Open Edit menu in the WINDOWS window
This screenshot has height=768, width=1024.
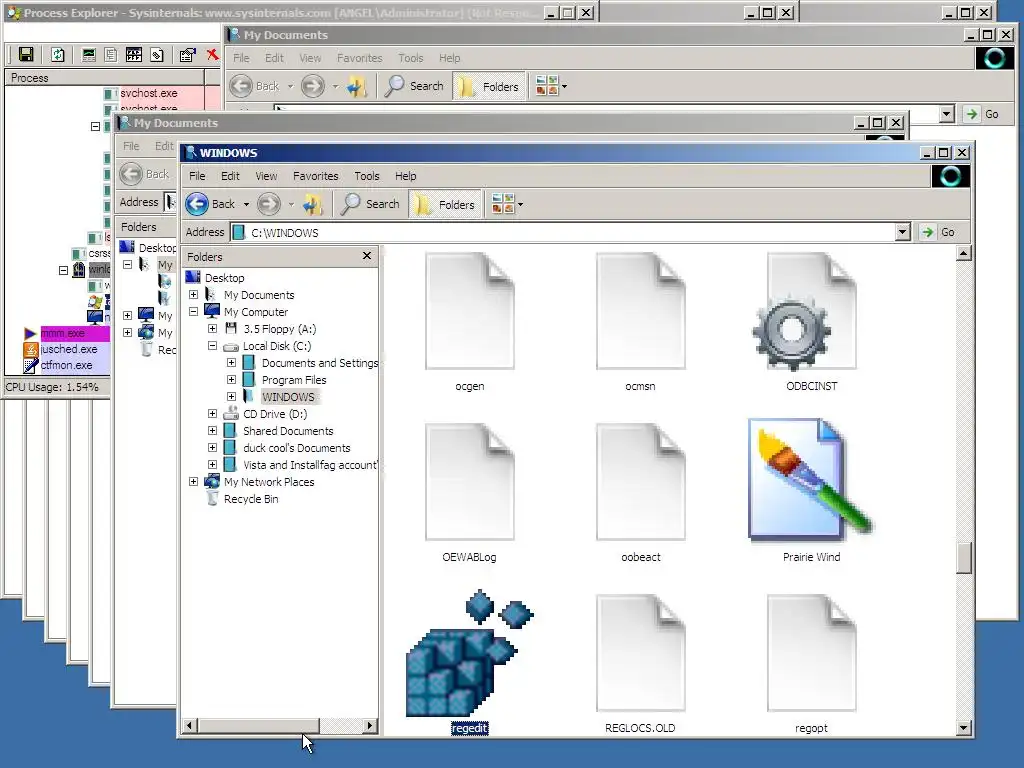230,176
